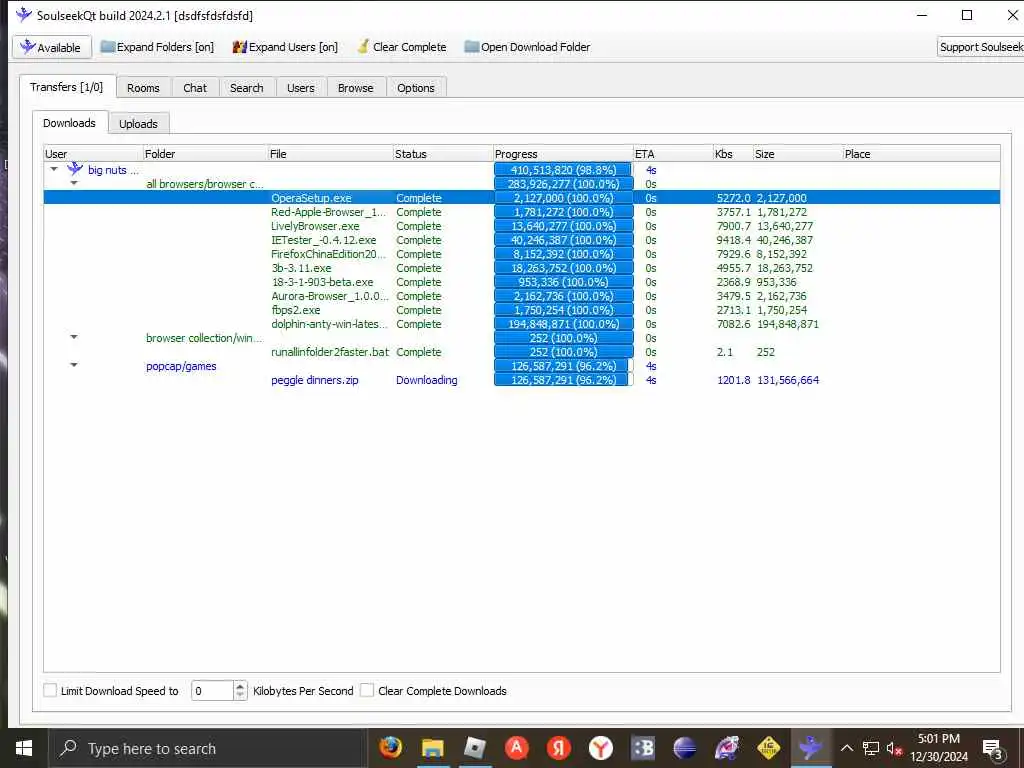Open the notification center icon

tap(993, 749)
